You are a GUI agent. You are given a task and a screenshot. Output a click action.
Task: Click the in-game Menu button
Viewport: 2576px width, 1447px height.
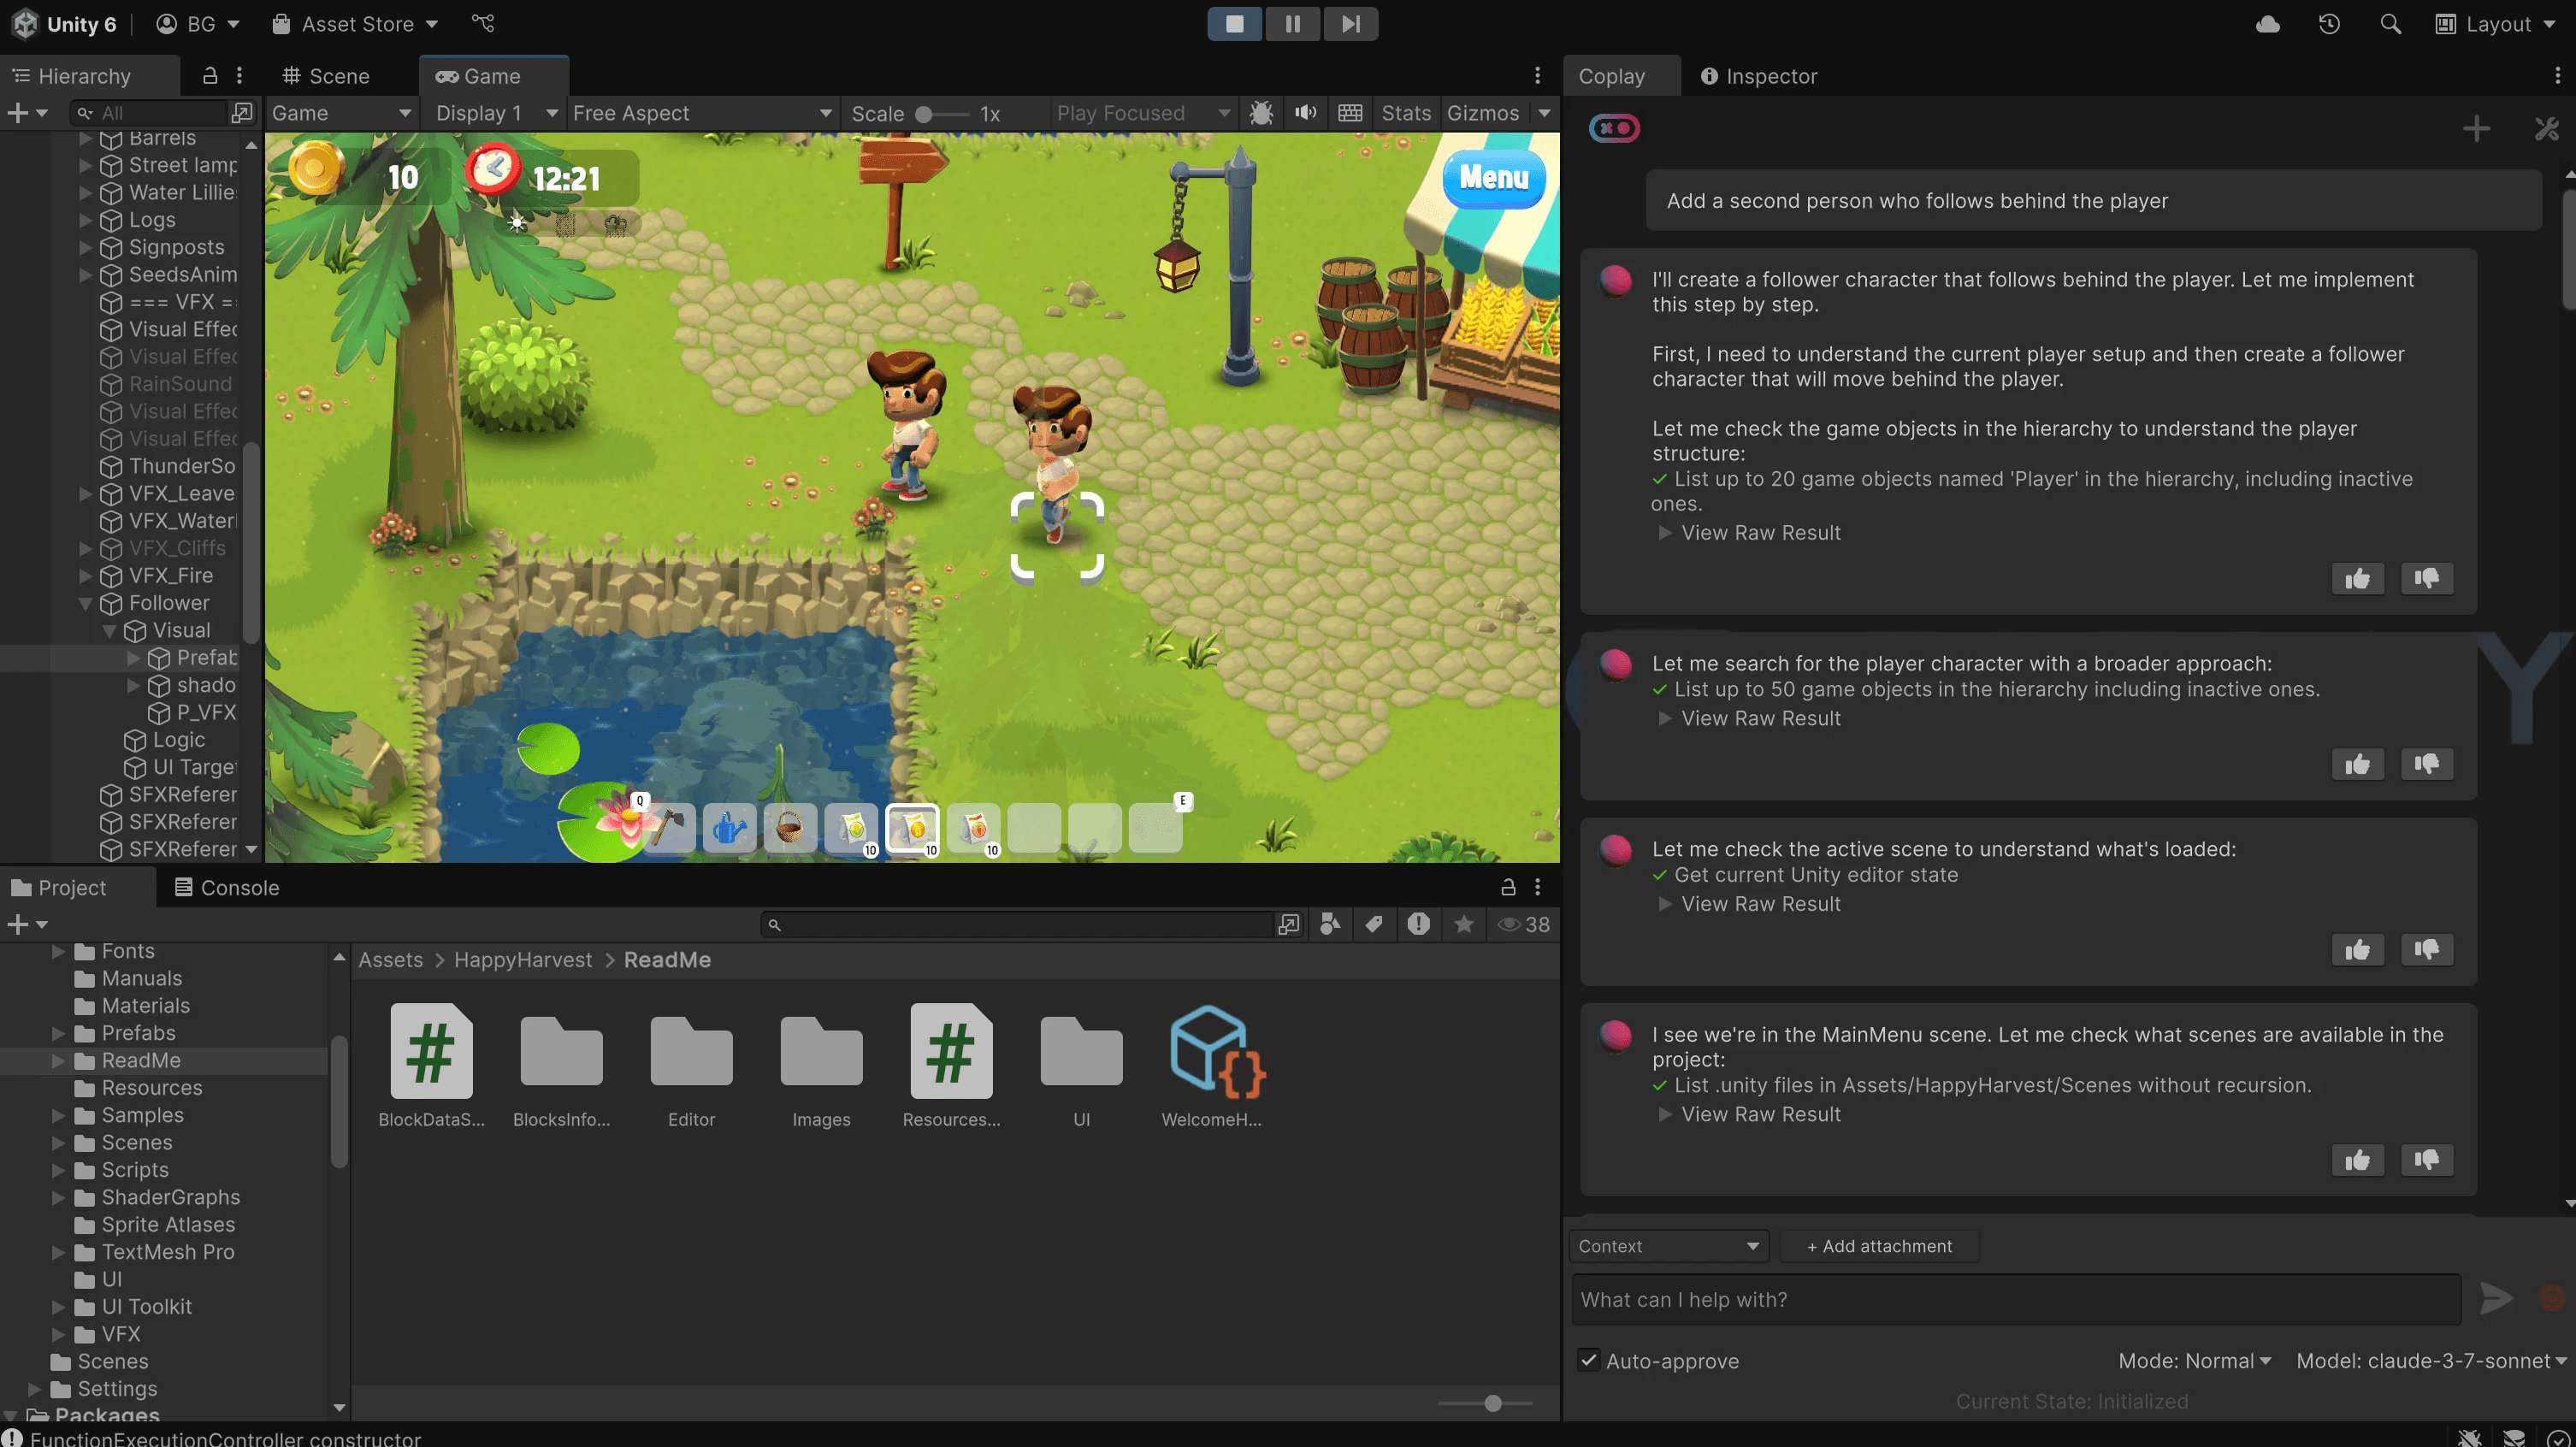tap(1493, 178)
